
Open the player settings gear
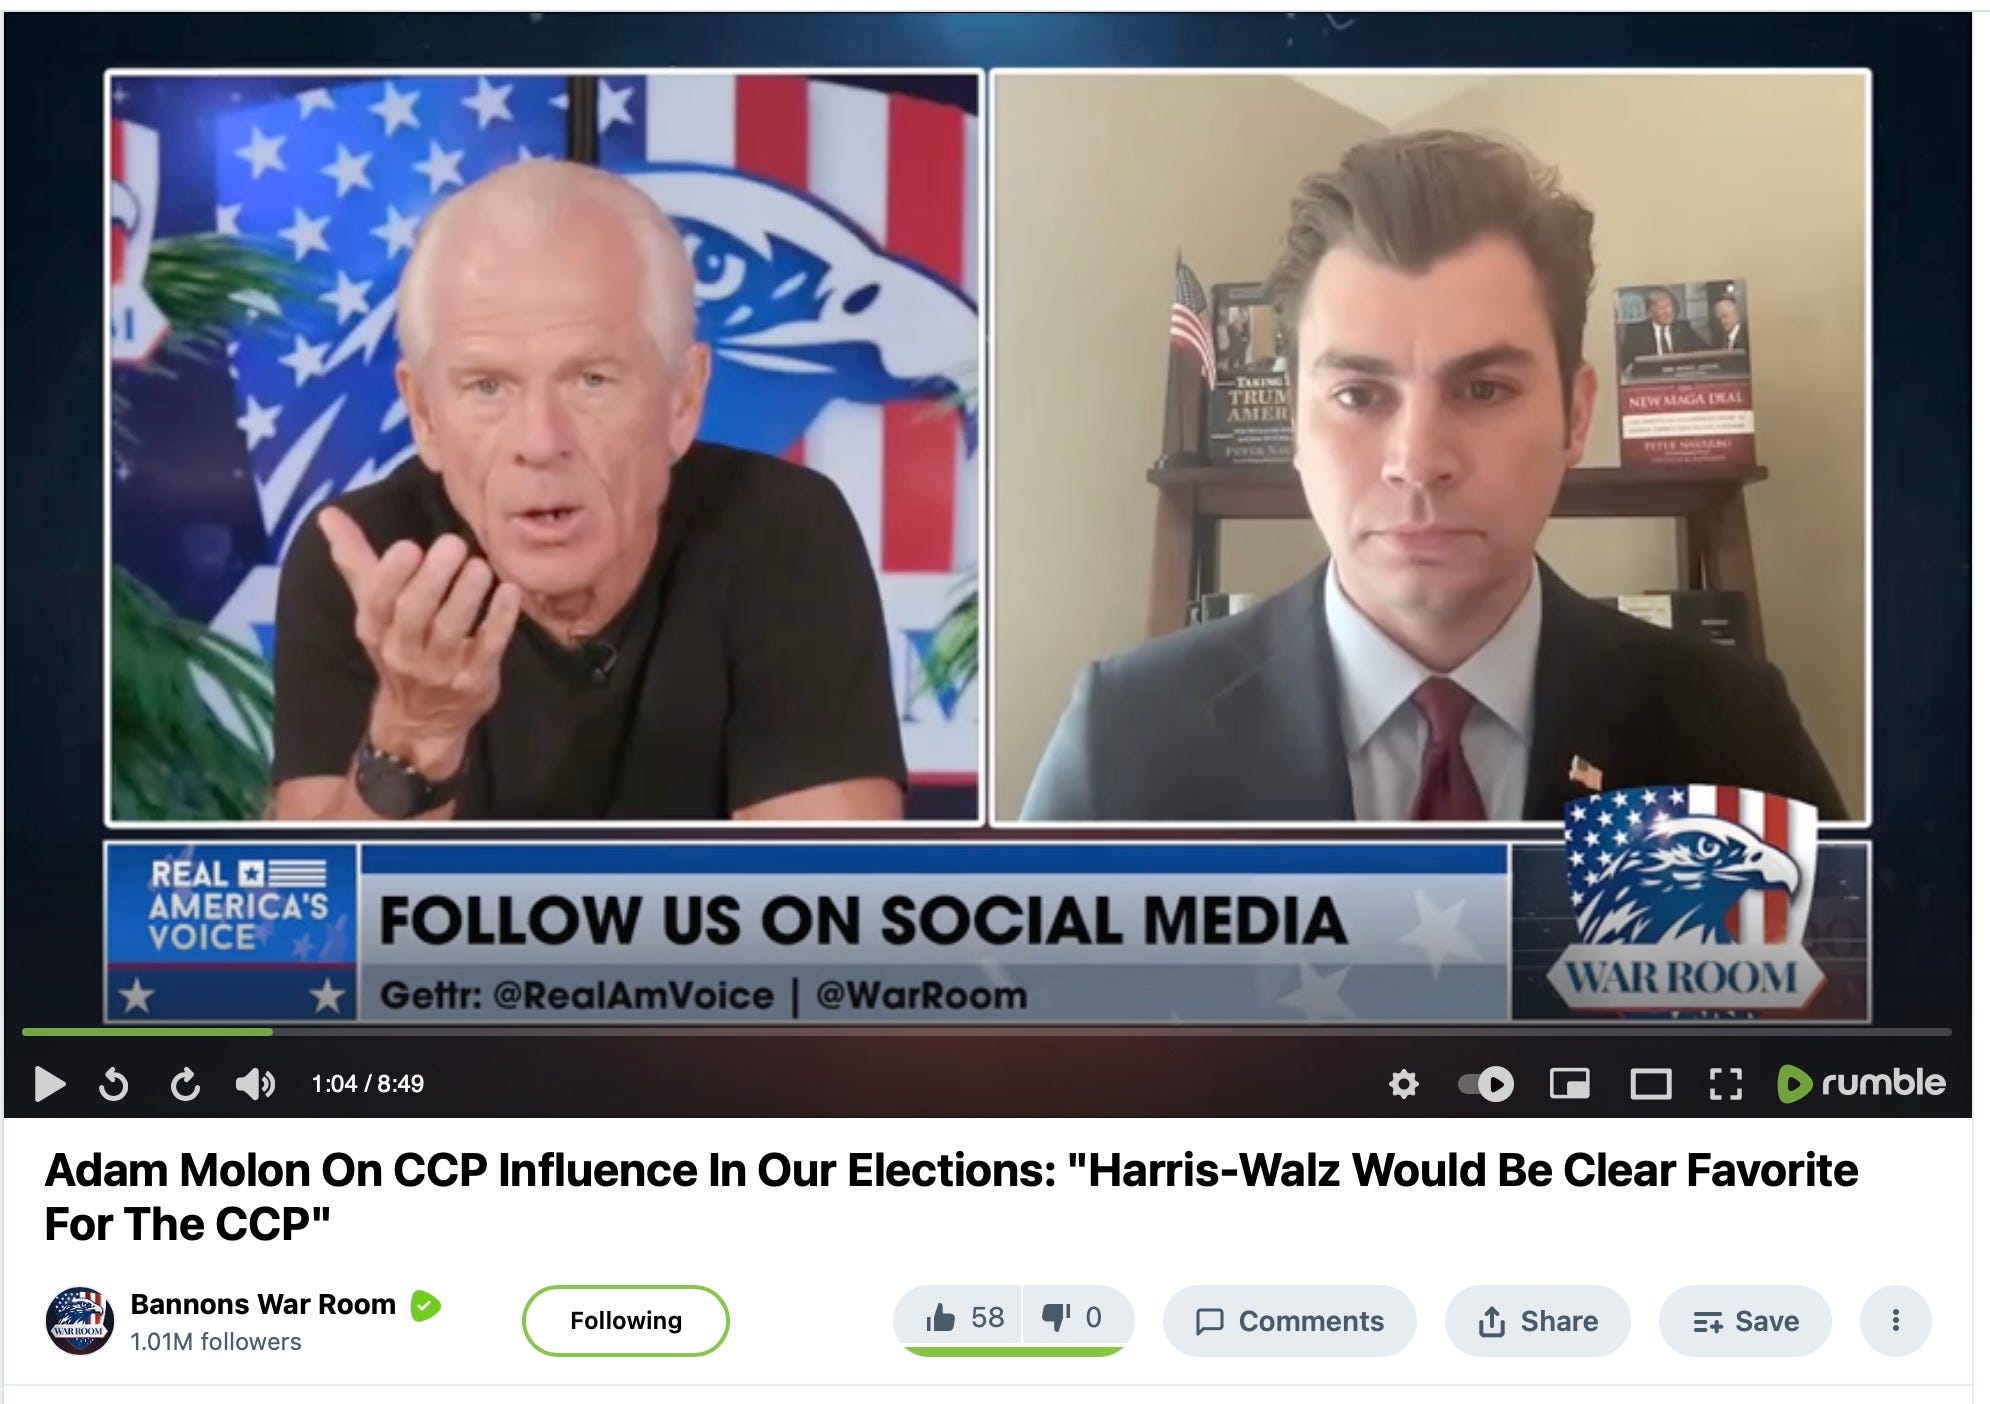coord(1404,1084)
